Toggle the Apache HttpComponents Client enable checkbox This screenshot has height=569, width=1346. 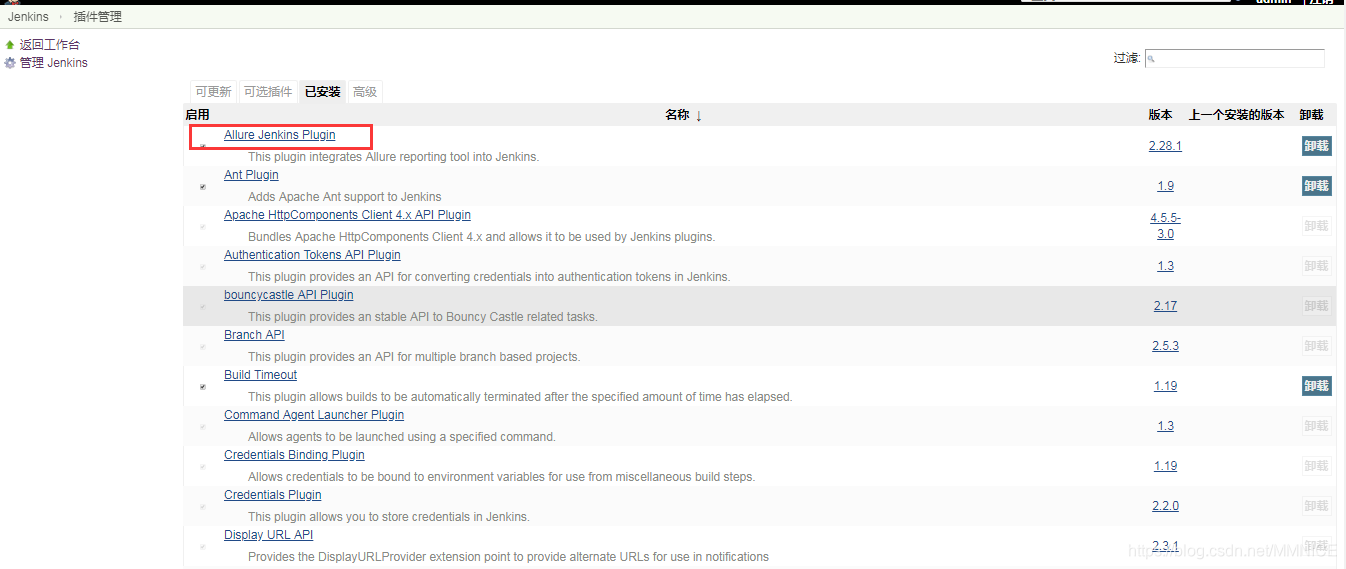point(203,226)
